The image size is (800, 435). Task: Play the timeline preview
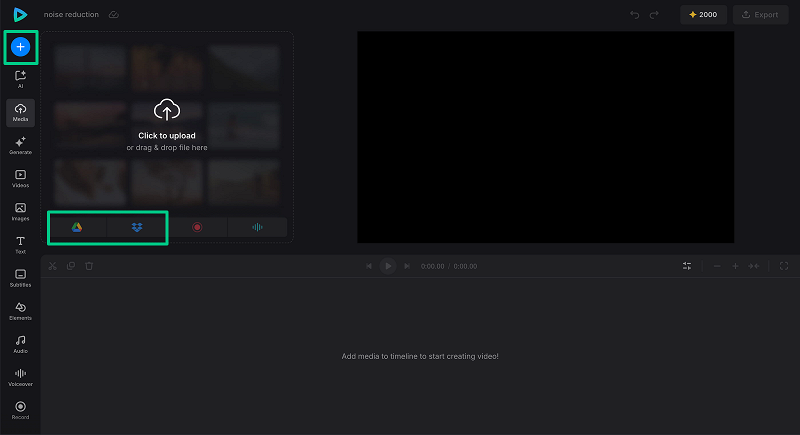(x=388, y=266)
